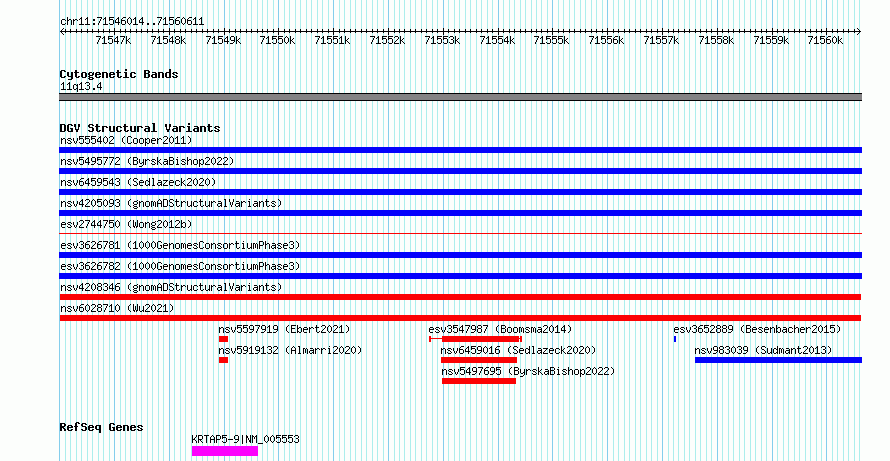890x461 pixels.
Task: Select the blue bar under esv3626781
Action: click(x=460, y=255)
